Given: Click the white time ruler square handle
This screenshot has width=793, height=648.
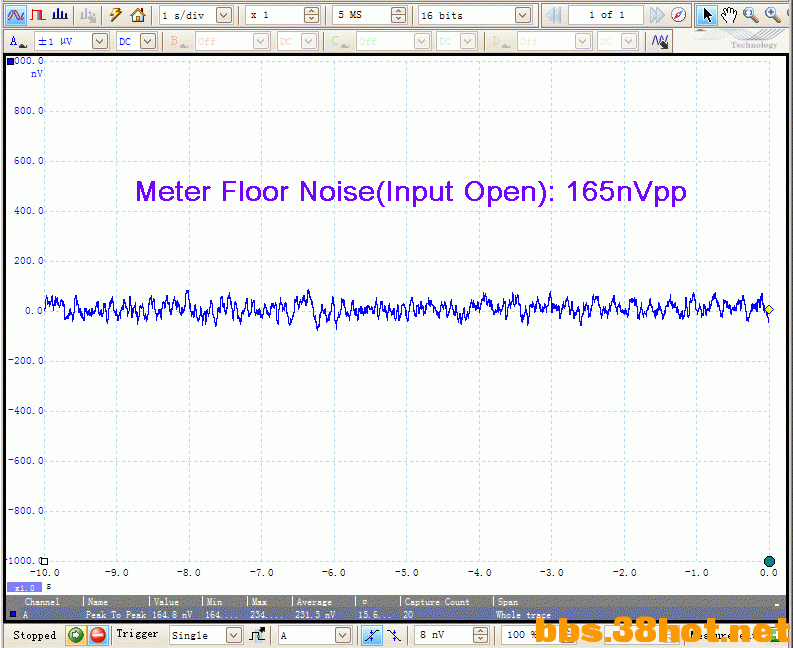Looking at the screenshot, I should [x=45, y=561].
